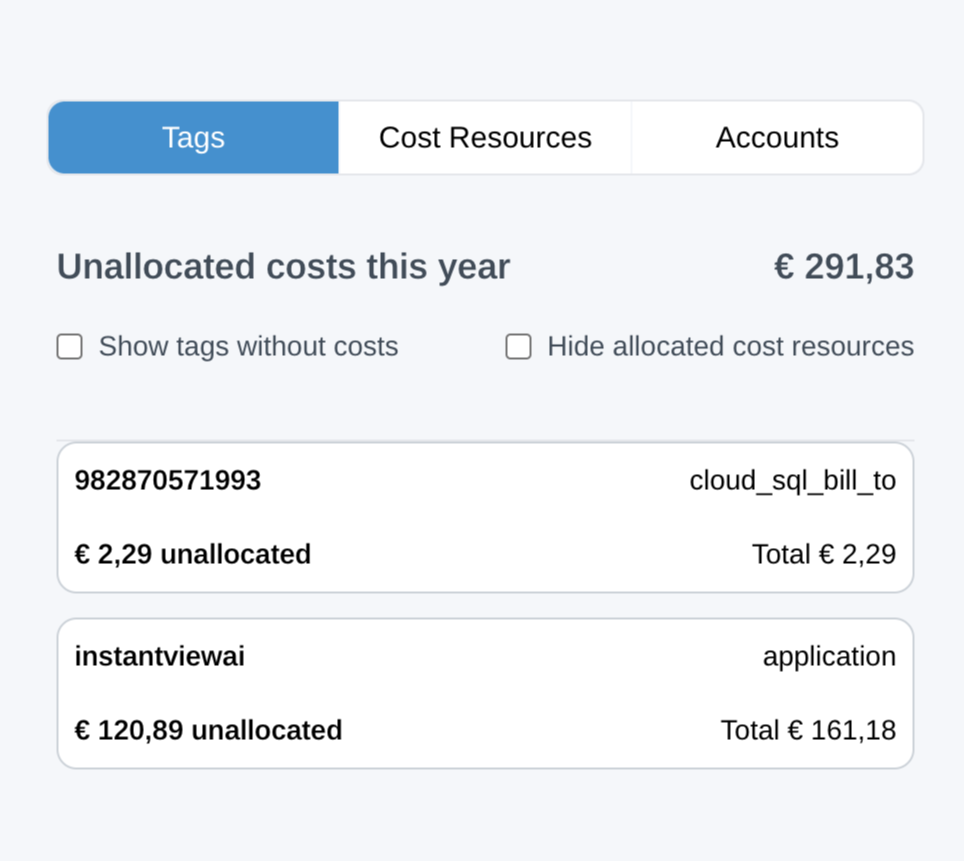The width and height of the screenshot is (964, 861).
Task: Switch to the Tags tab
Action: (193, 138)
